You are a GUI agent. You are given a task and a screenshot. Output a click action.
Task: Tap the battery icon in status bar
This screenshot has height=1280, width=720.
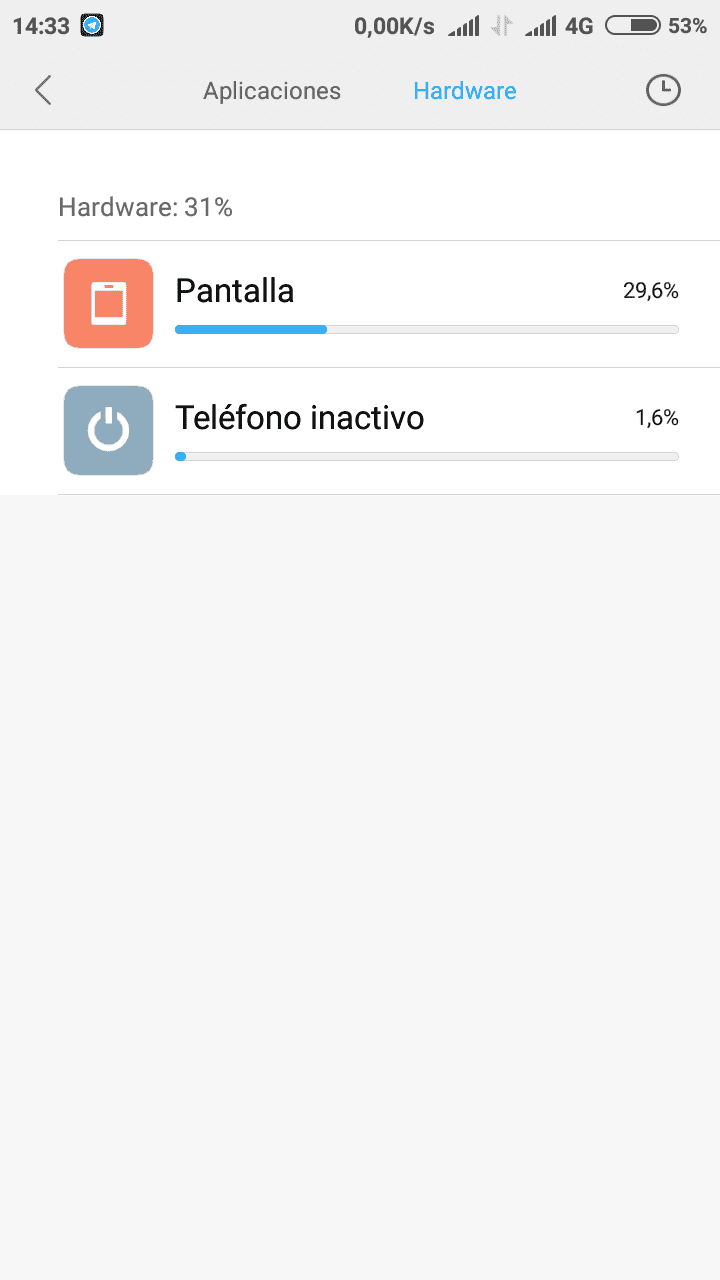point(633,26)
